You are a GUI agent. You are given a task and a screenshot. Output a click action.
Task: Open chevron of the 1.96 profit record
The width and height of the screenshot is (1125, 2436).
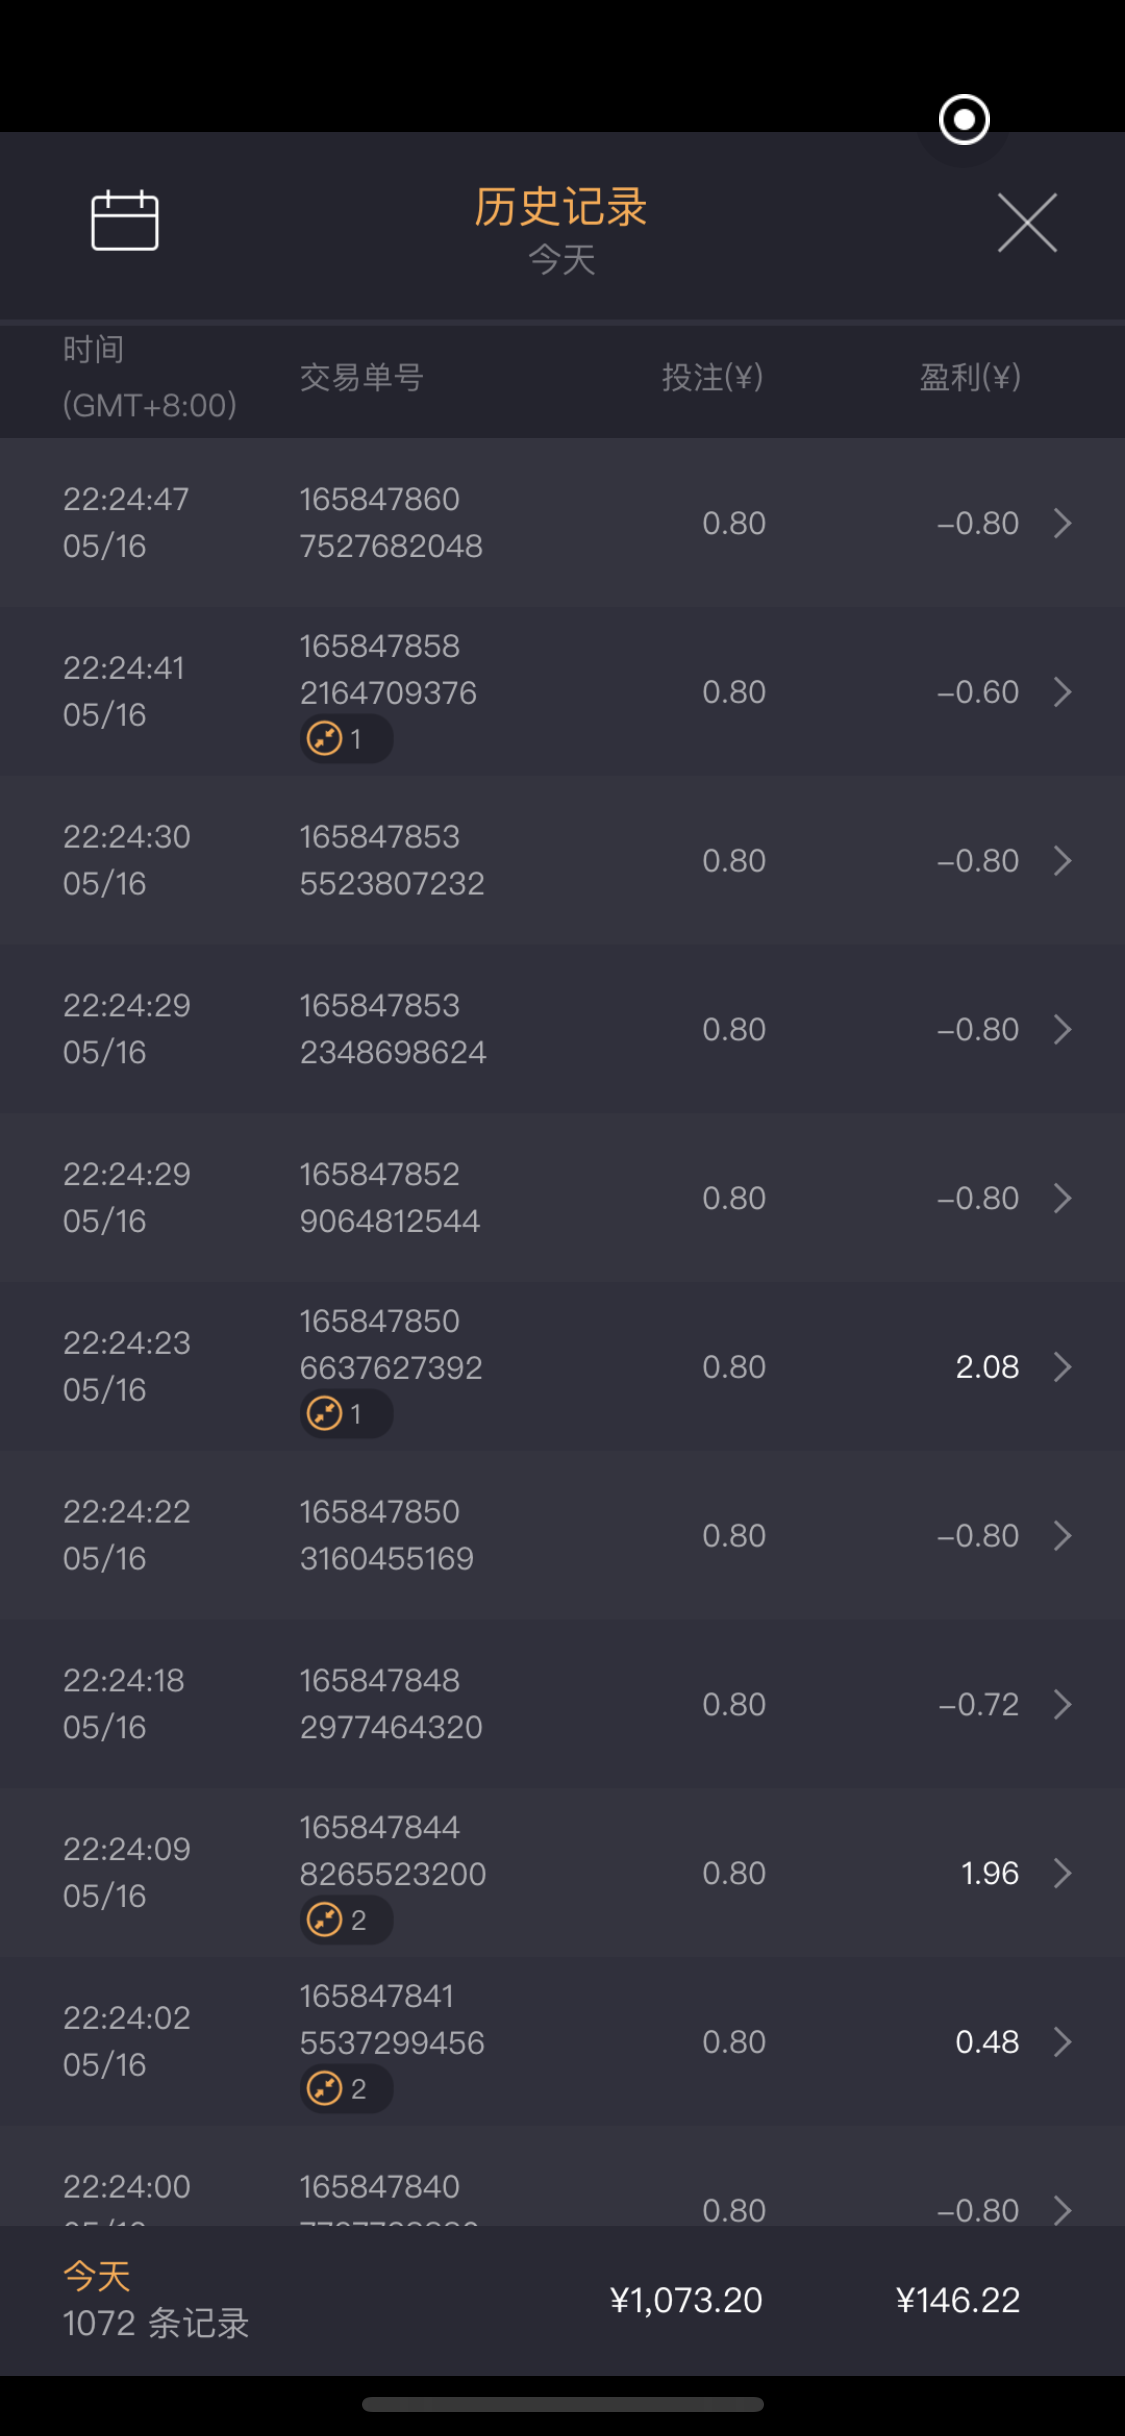(x=1063, y=1873)
